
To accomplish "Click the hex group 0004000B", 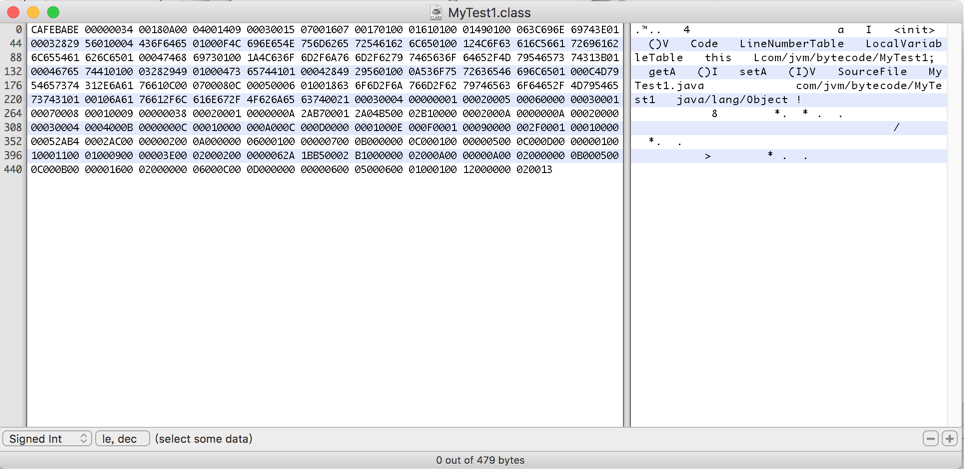I will pos(109,128).
